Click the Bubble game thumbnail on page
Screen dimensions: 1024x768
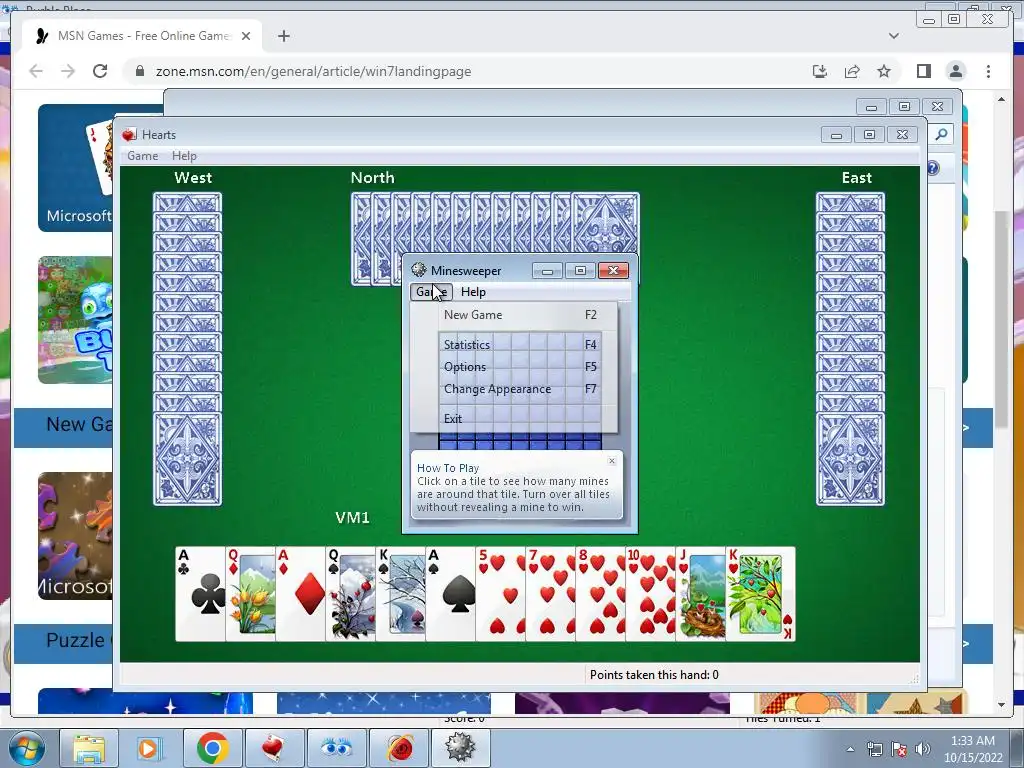[x=75, y=320]
